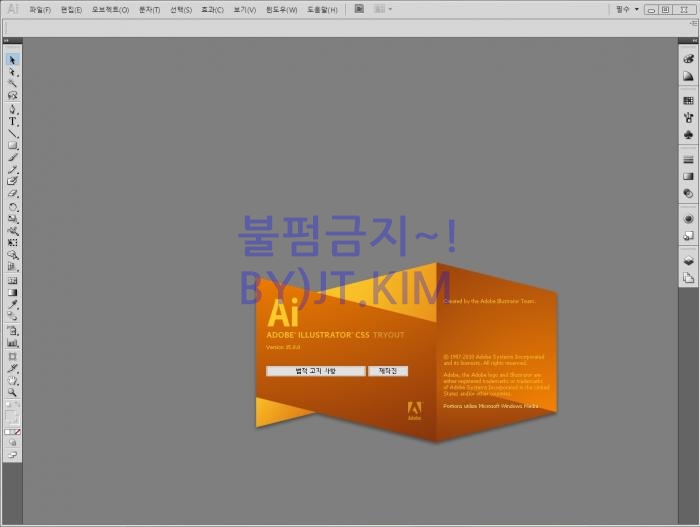The image size is (700, 527).
Task: Open the Stroke panel icon
Action: click(688, 159)
